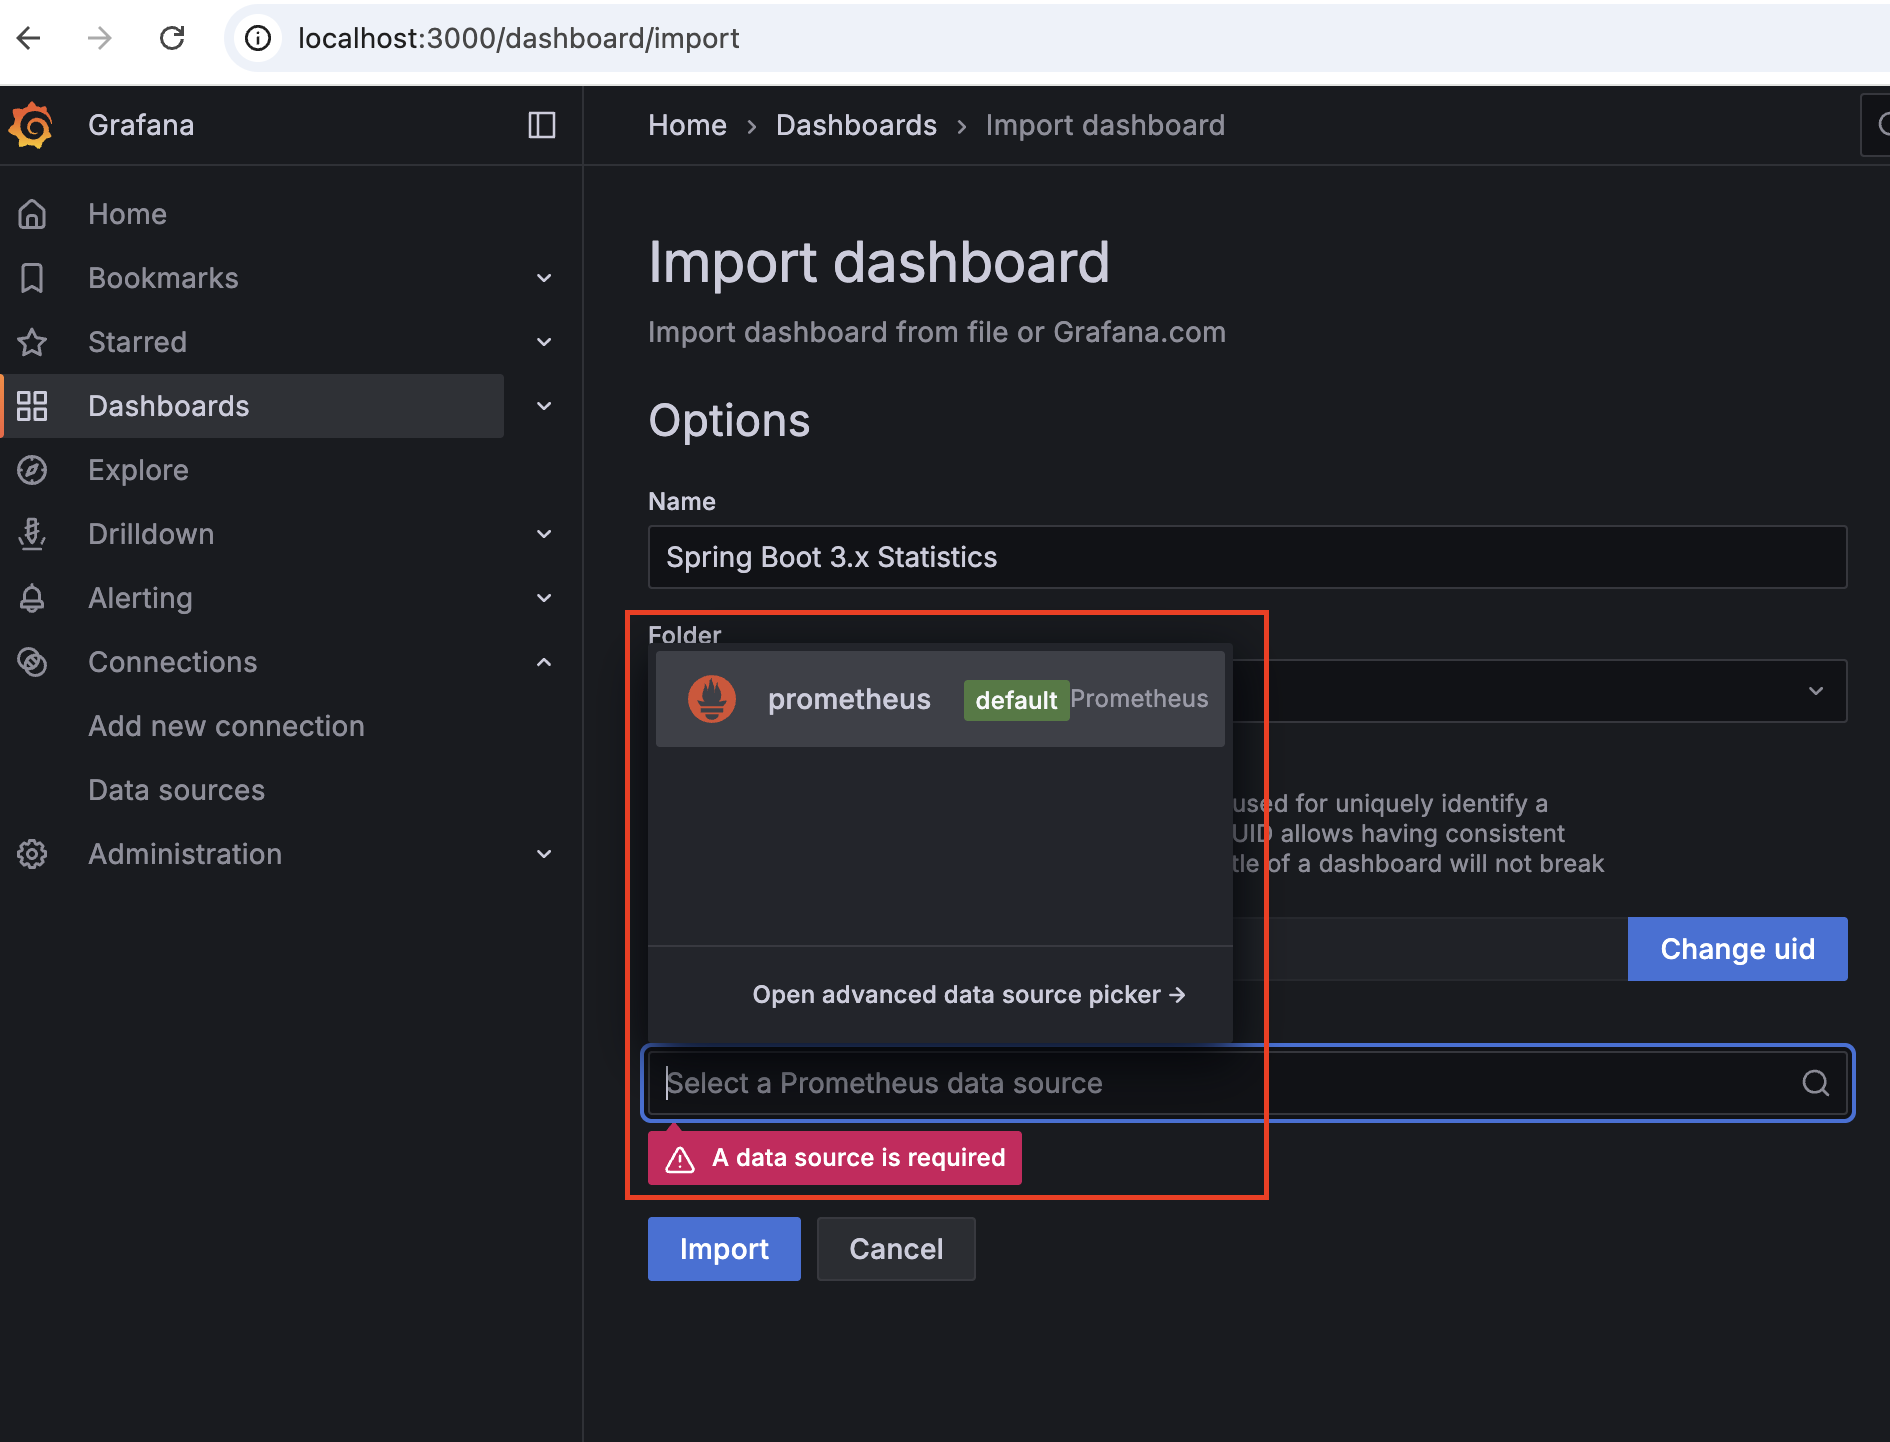Viewport: 1890px width, 1442px height.
Task: Reload the page with the refresh icon
Action: (172, 38)
